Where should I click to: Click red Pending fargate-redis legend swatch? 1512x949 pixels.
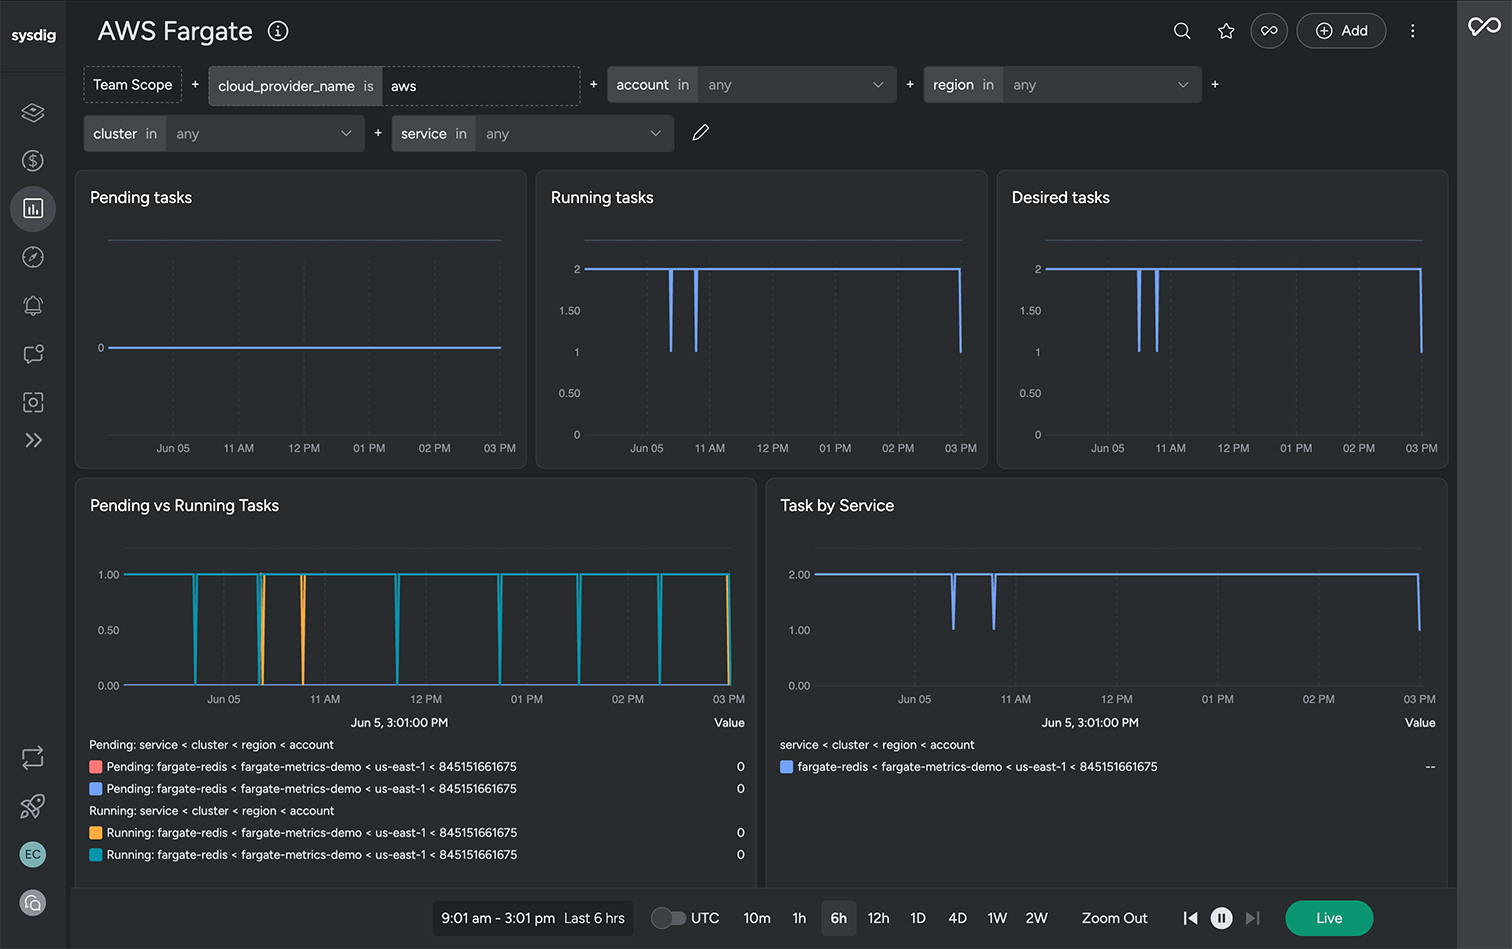click(x=96, y=767)
